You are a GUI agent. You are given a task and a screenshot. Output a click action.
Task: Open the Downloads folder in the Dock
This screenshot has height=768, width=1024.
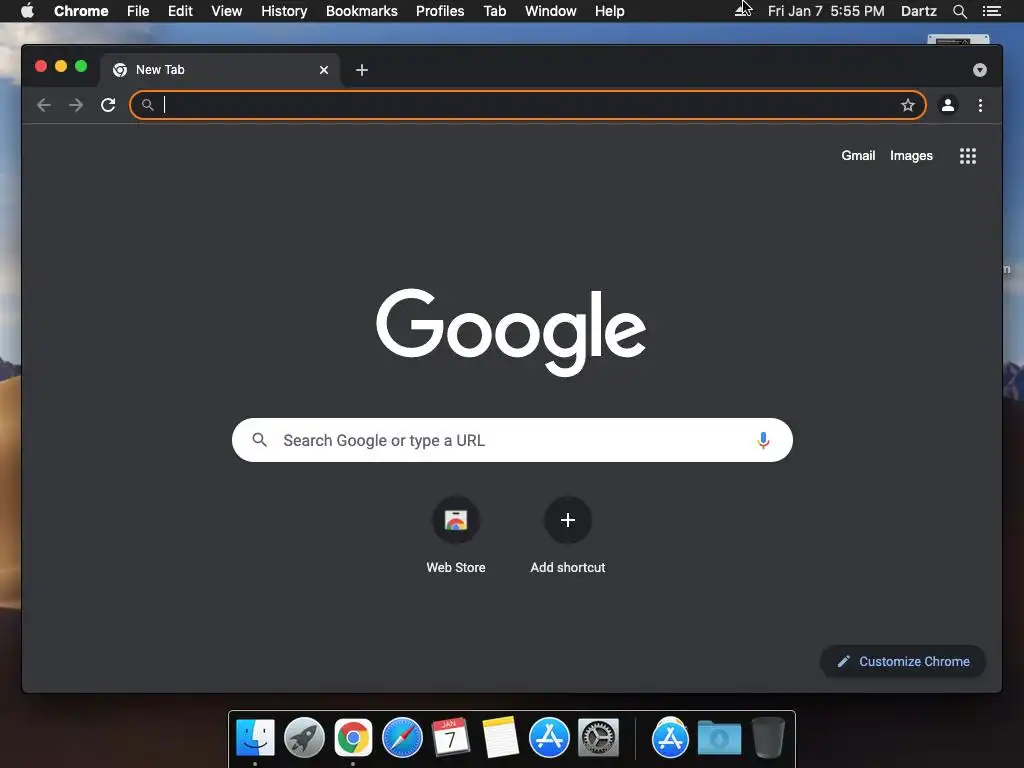pos(719,739)
